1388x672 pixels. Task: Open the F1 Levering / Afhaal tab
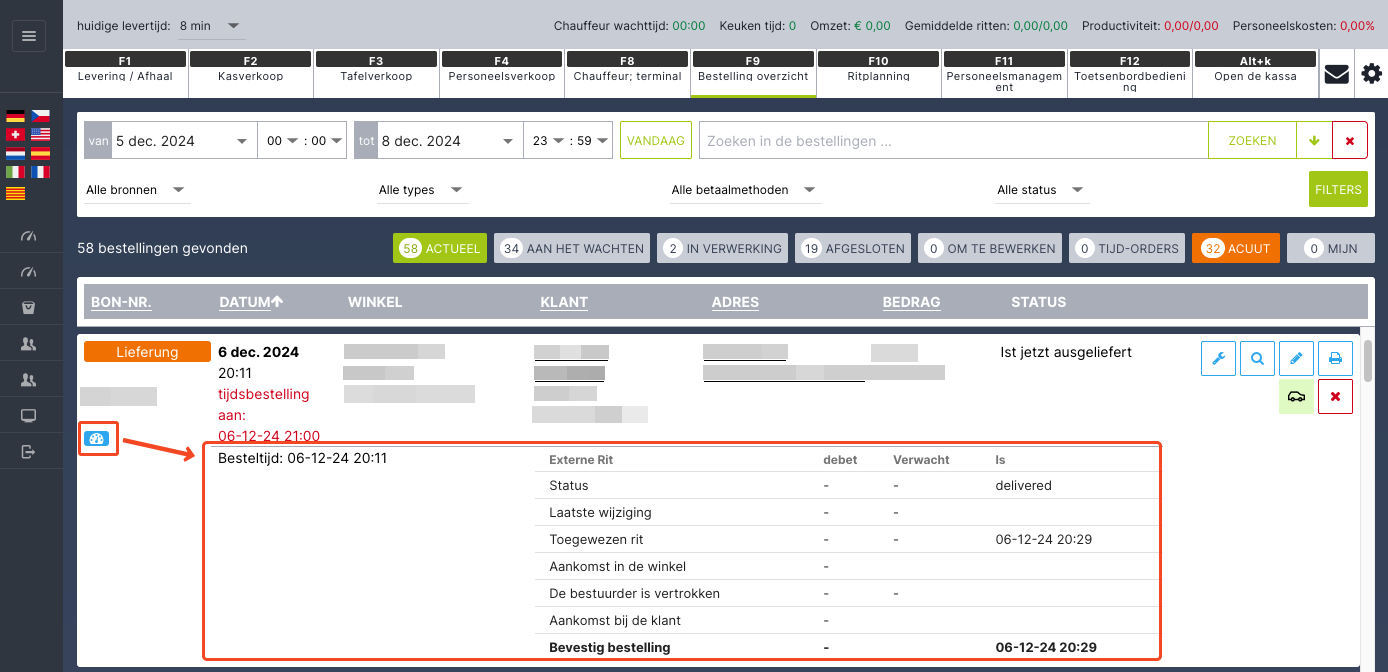pos(125,69)
